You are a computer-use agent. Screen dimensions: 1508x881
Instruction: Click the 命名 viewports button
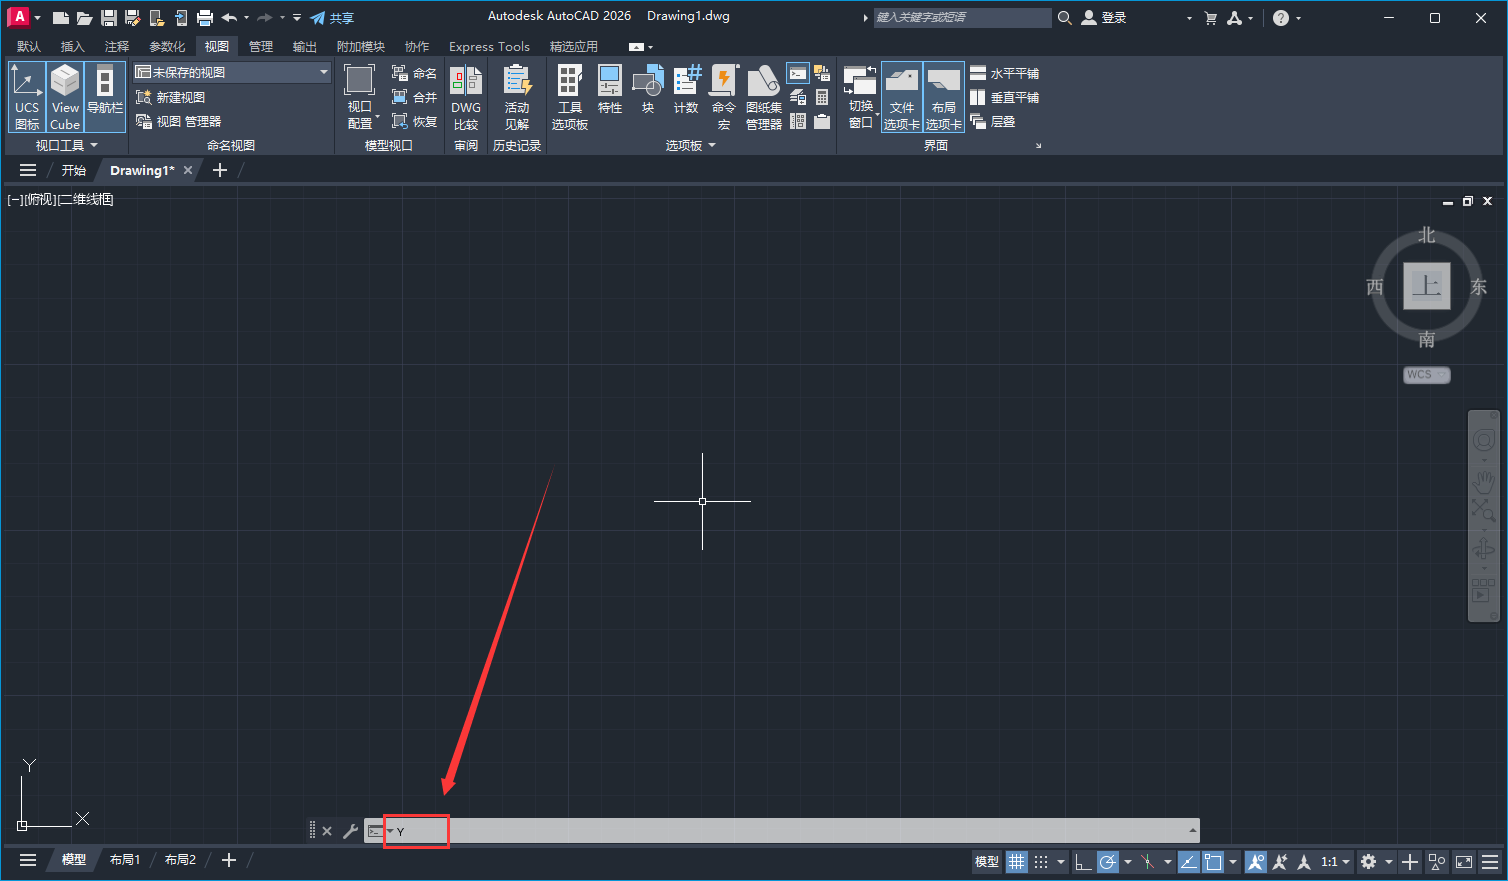pos(414,73)
